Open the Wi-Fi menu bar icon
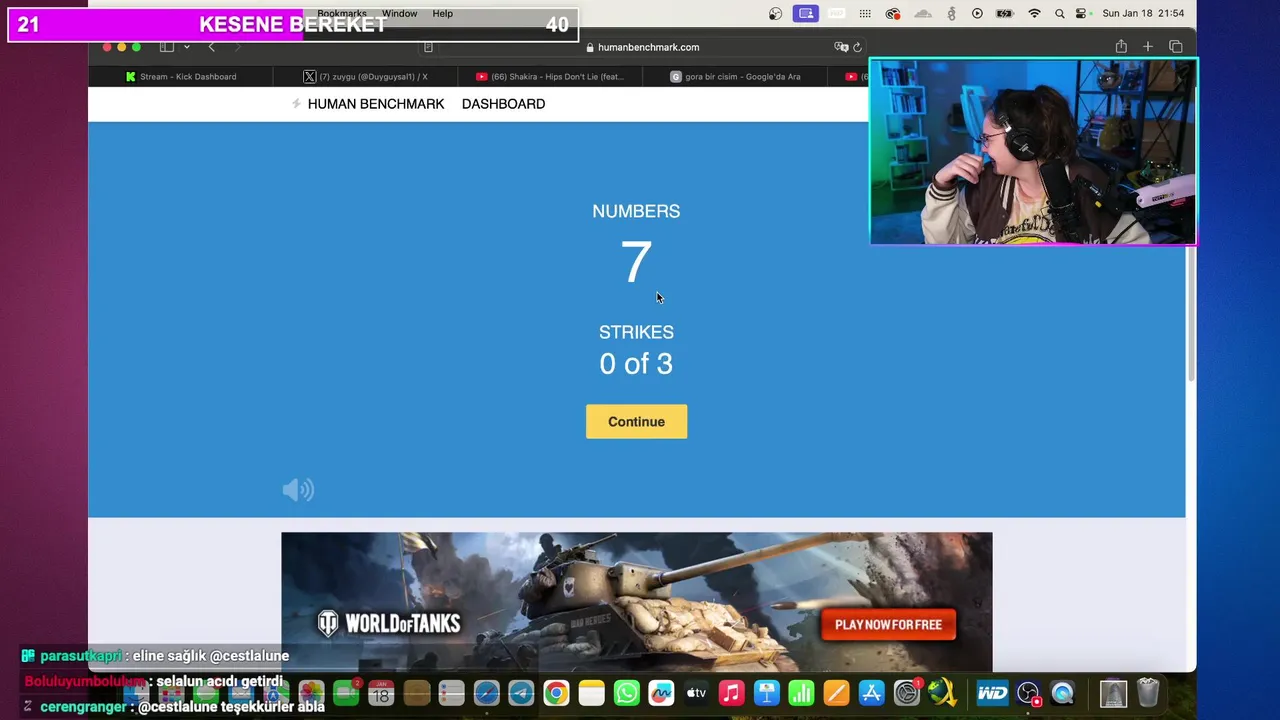The width and height of the screenshot is (1280, 720). (1035, 14)
